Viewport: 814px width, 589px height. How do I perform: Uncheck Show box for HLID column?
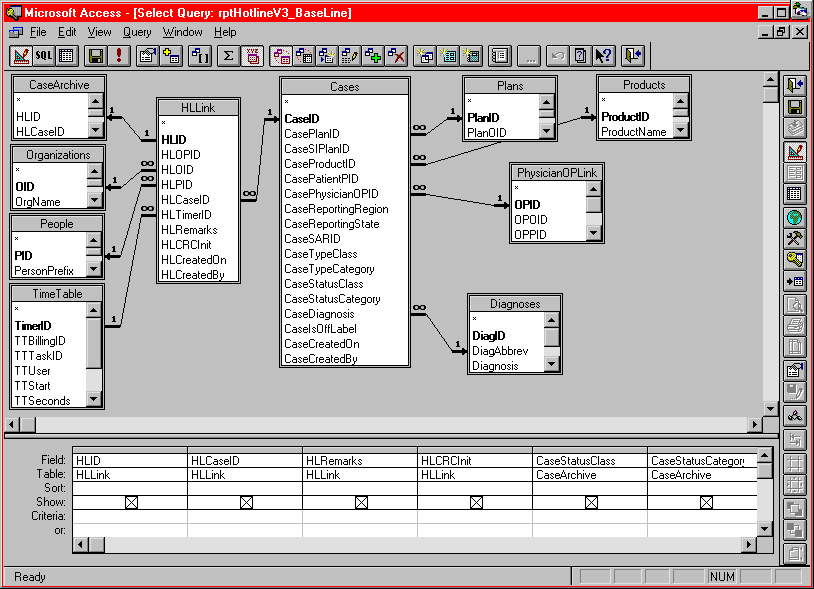131,502
